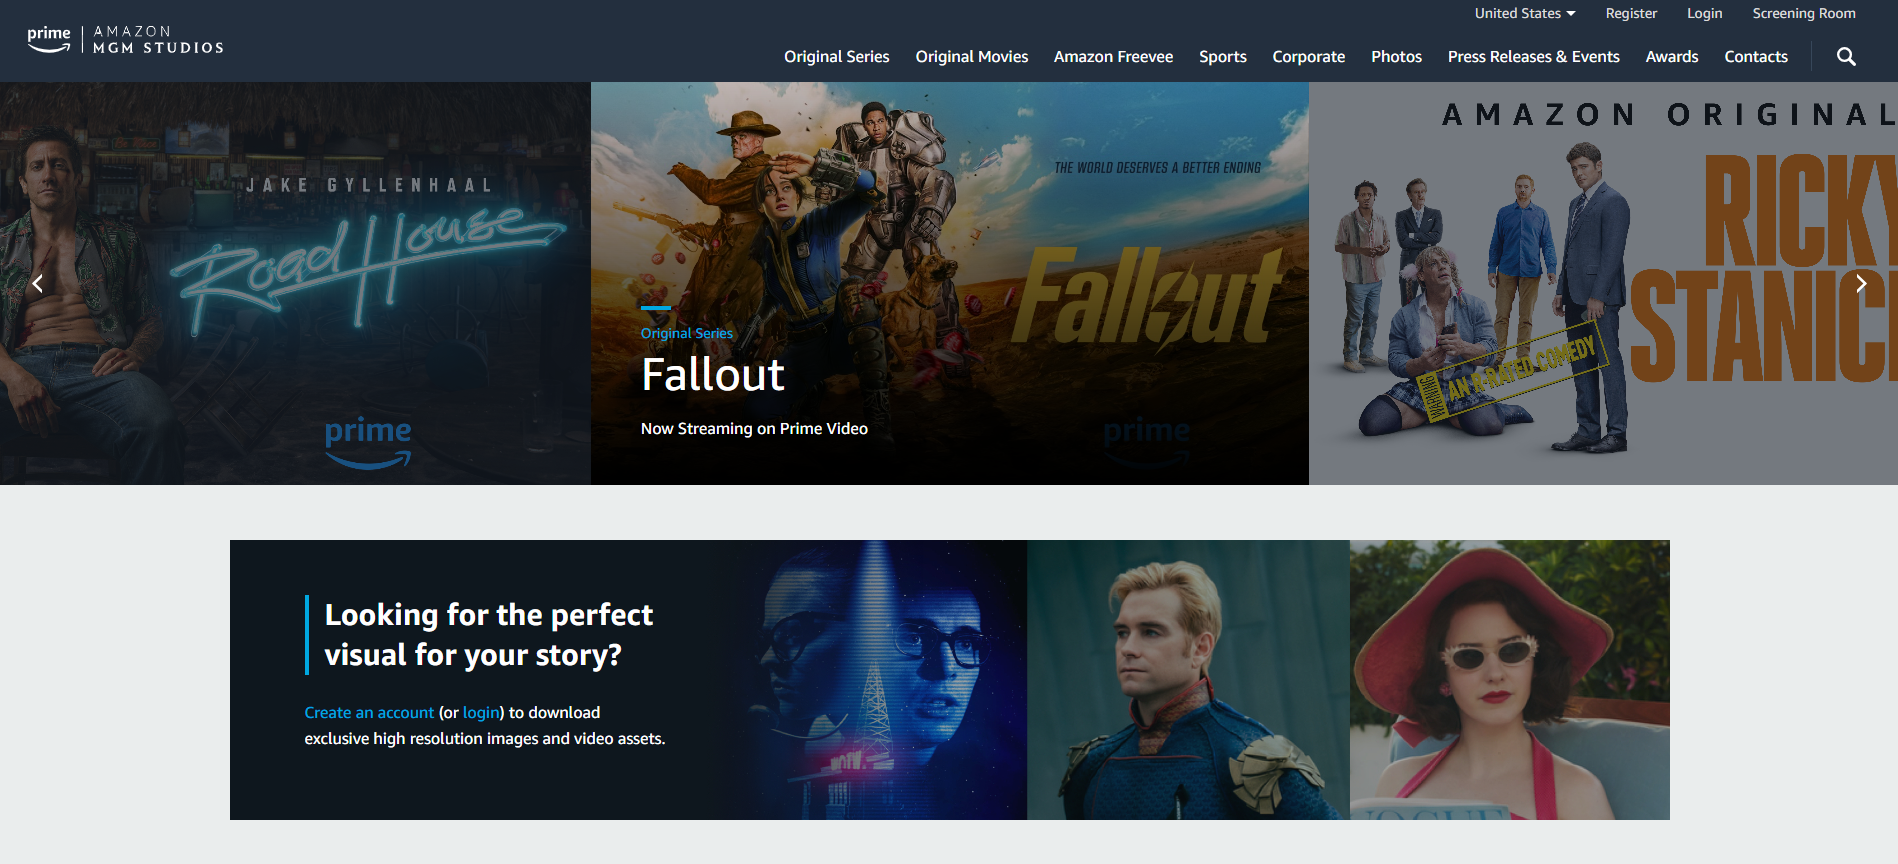
Task: Open the Original Series menu
Action: pos(836,57)
